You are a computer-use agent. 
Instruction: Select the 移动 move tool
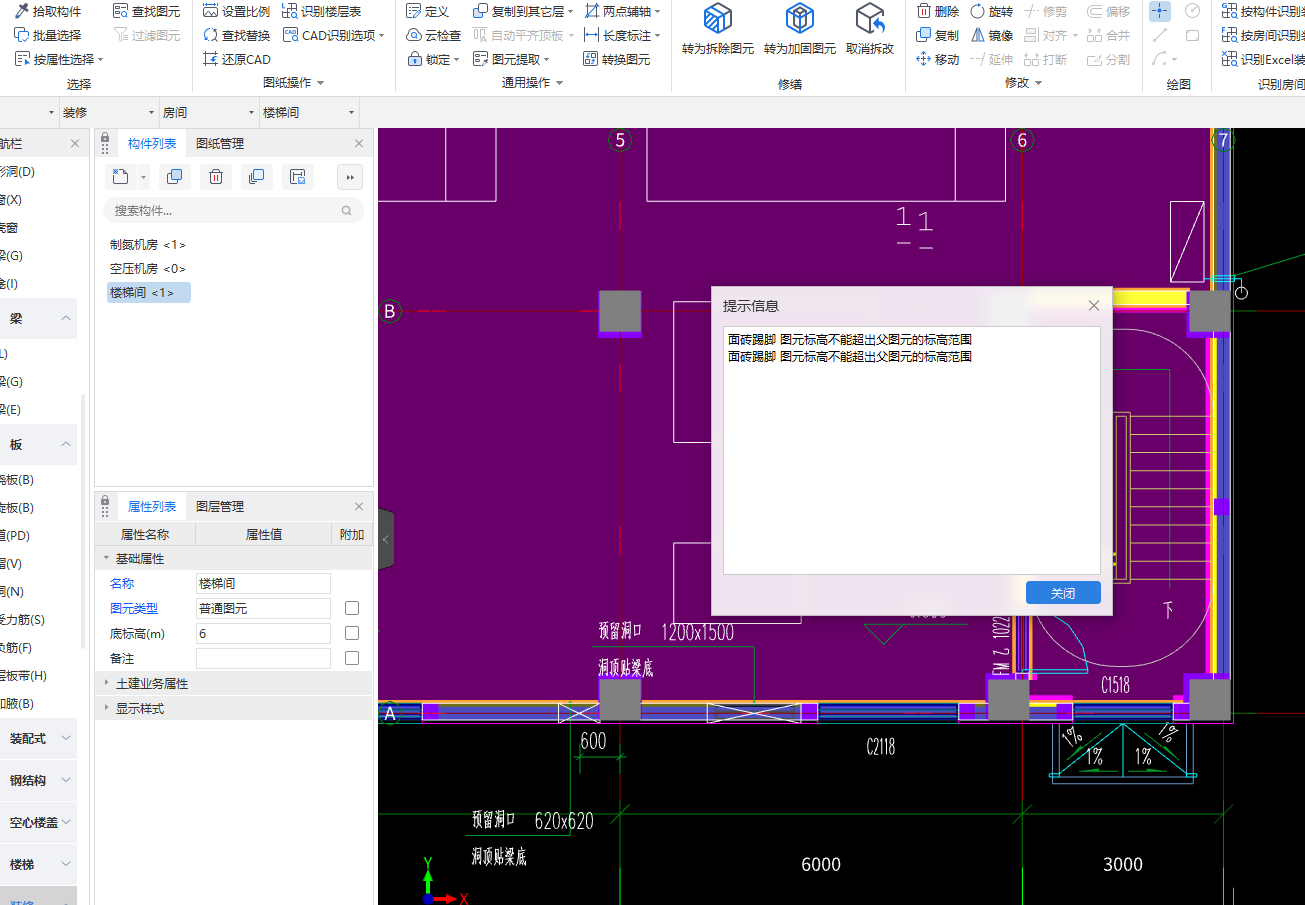(x=938, y=59)
